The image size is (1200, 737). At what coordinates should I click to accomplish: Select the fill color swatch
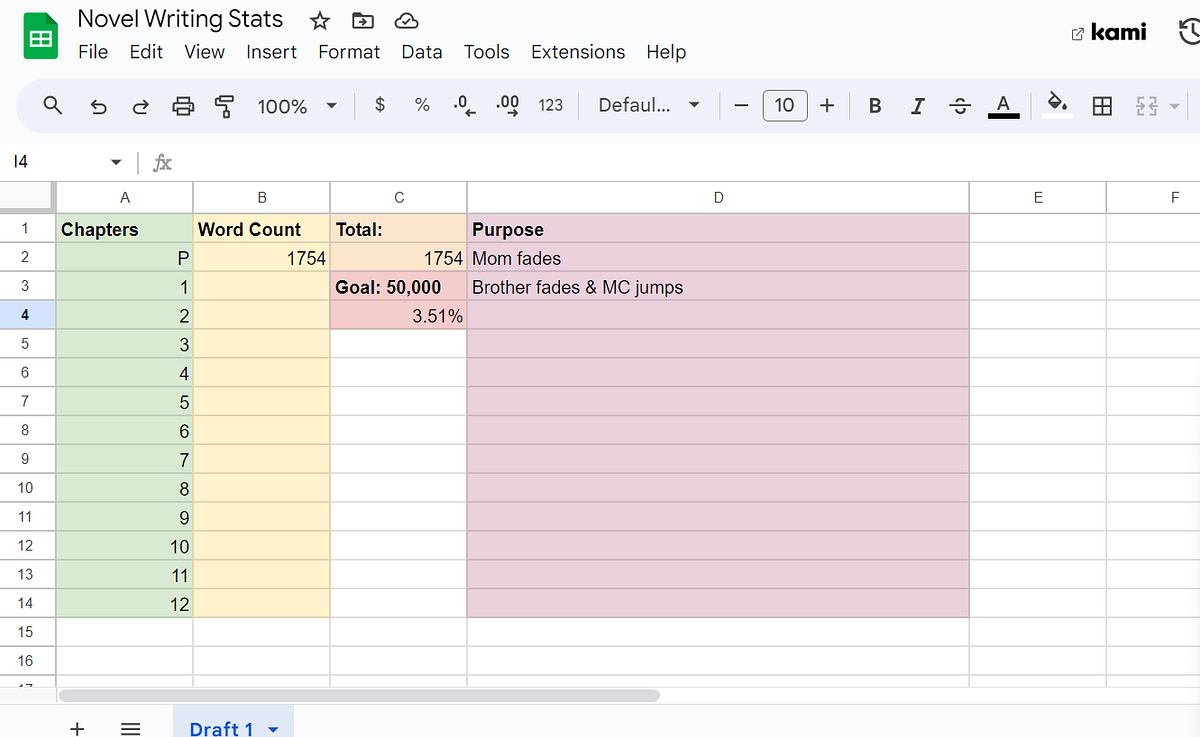point(1057,105)
